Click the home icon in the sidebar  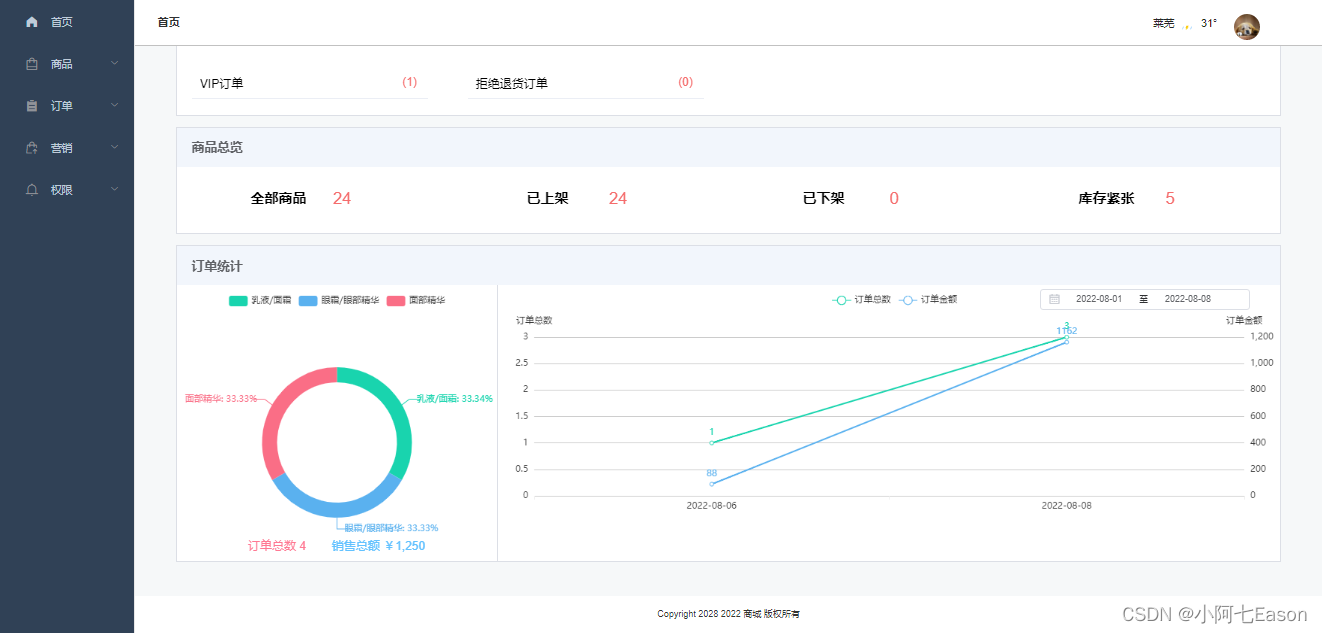click(x=32, y=21)
